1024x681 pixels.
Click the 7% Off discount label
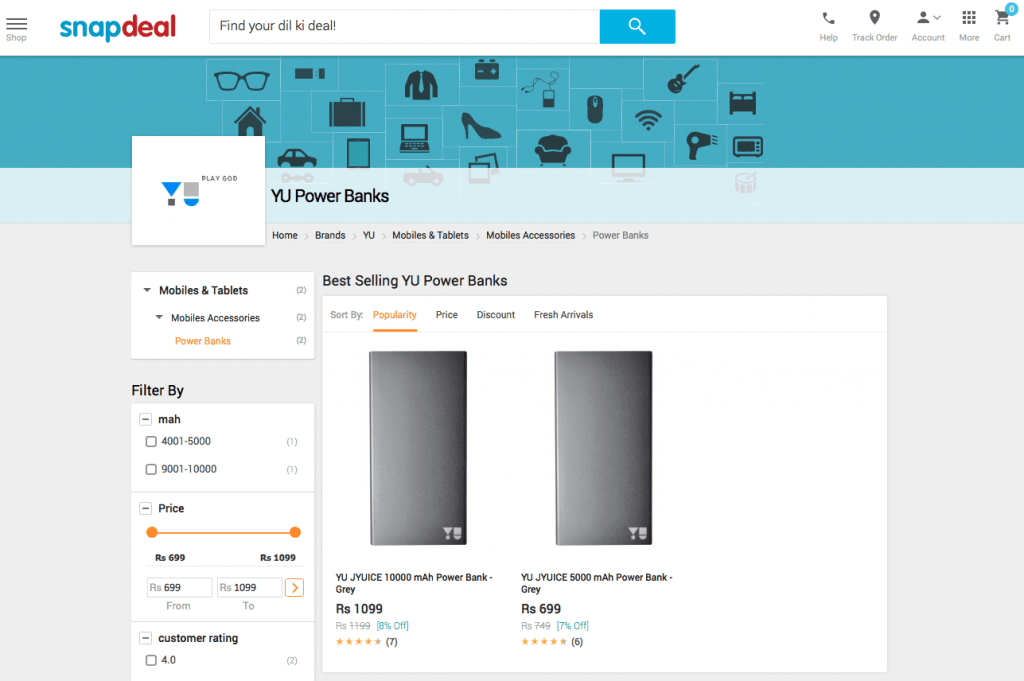[573, 626]
